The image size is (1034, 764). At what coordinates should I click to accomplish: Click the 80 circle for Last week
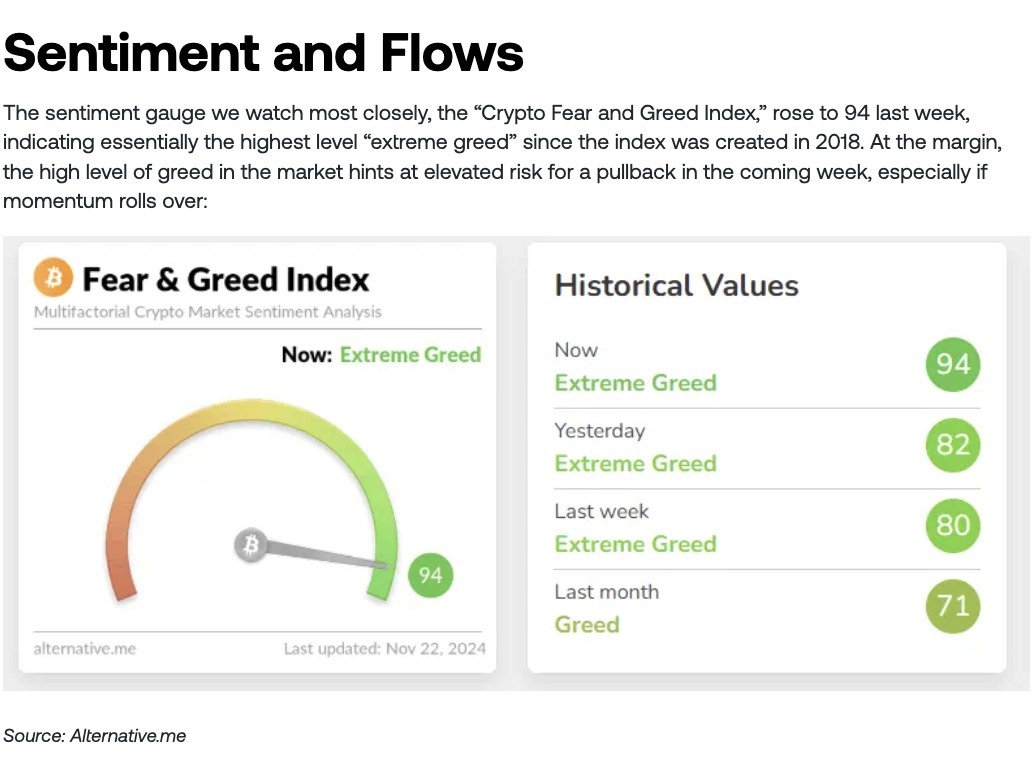(x=952, y=525)
